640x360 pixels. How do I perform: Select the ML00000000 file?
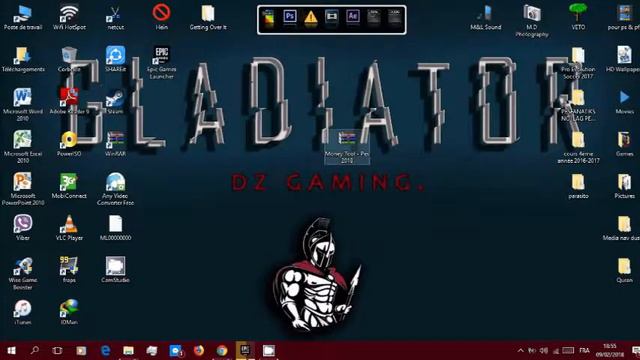click(x=116, y=228)
